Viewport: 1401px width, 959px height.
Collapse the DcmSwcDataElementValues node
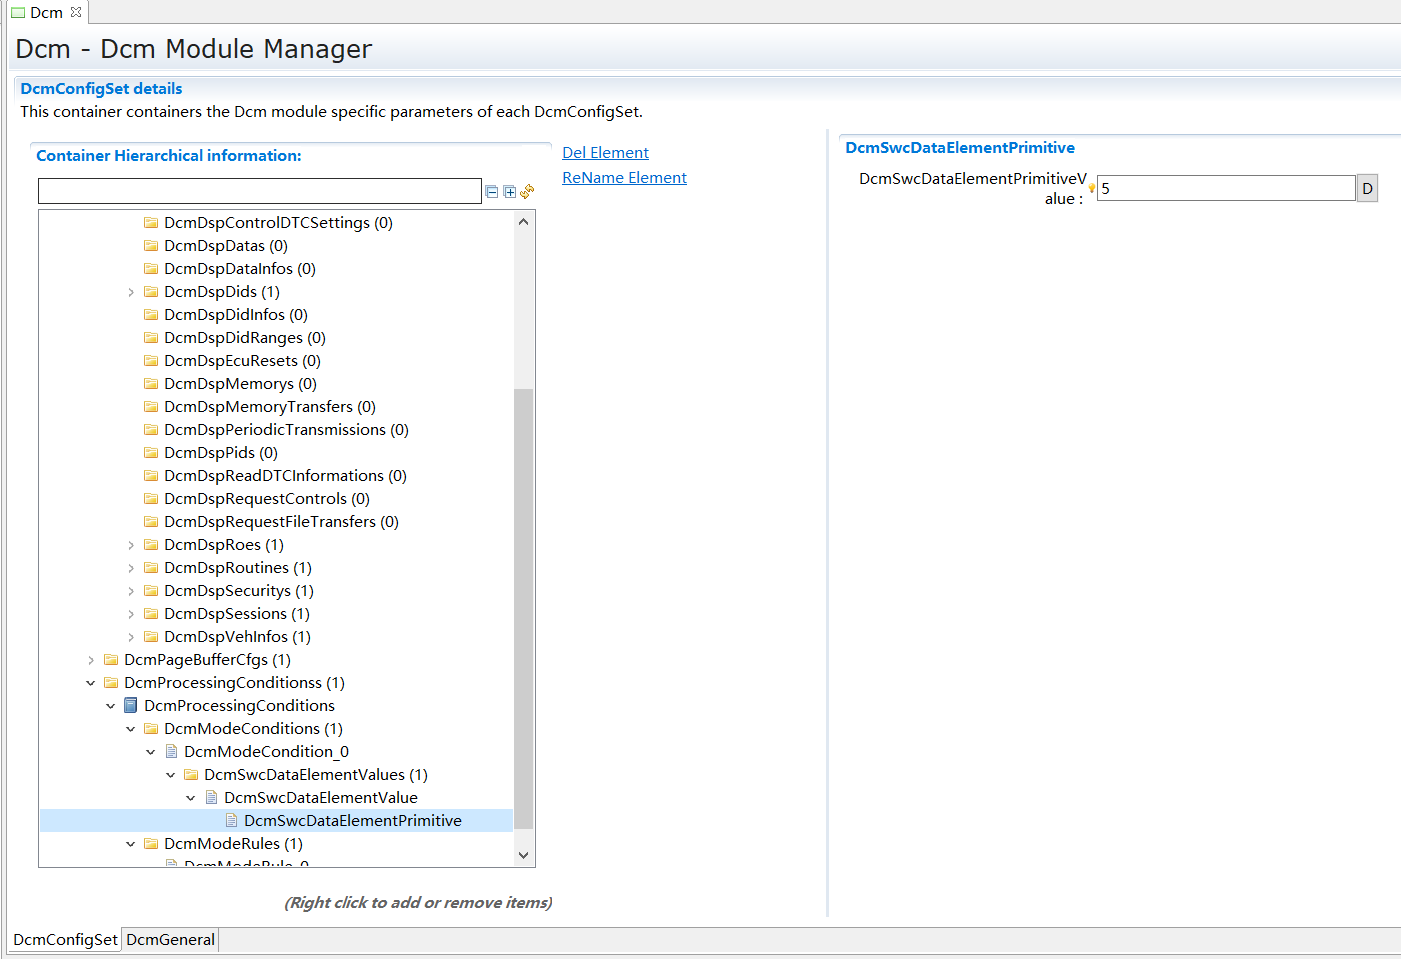[171, 775]
